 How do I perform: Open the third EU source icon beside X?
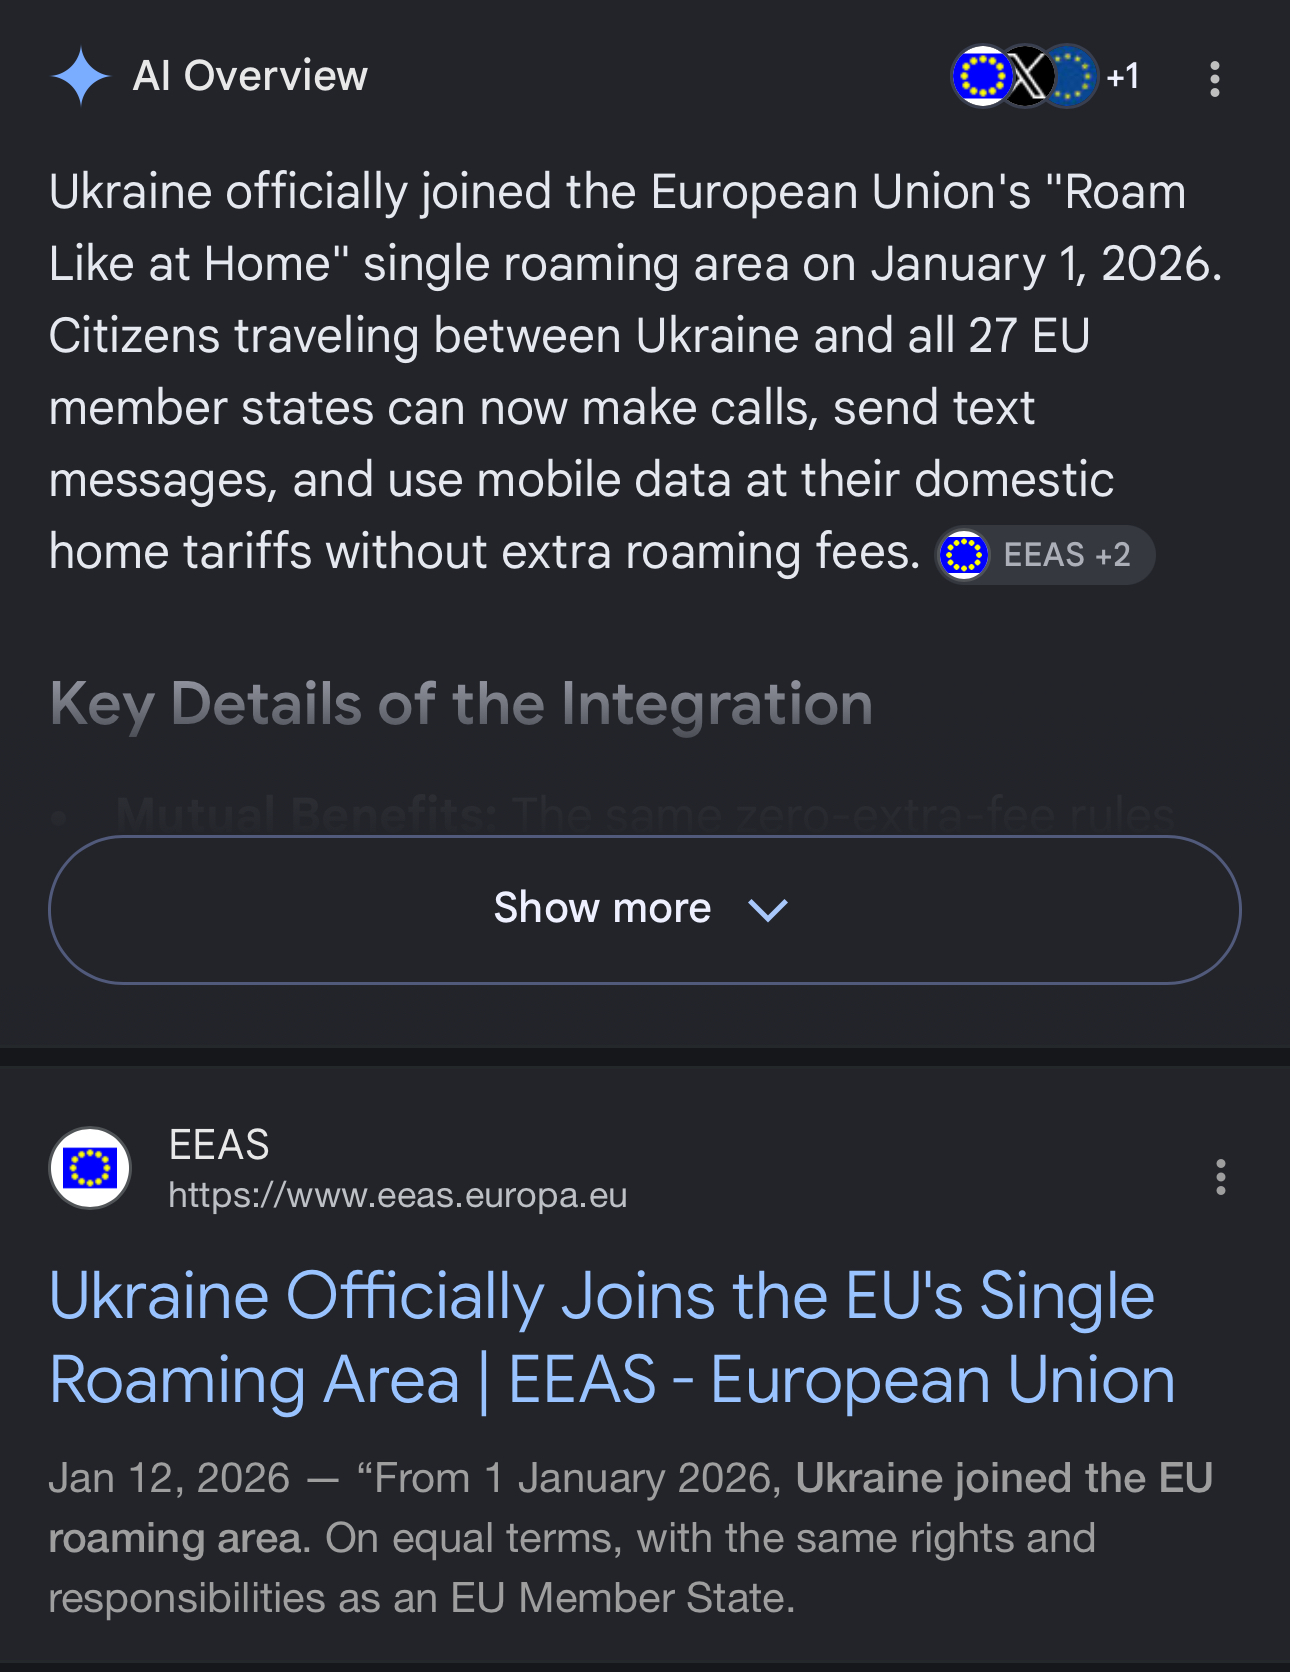pyautogui.click(x=1070, y=76)
